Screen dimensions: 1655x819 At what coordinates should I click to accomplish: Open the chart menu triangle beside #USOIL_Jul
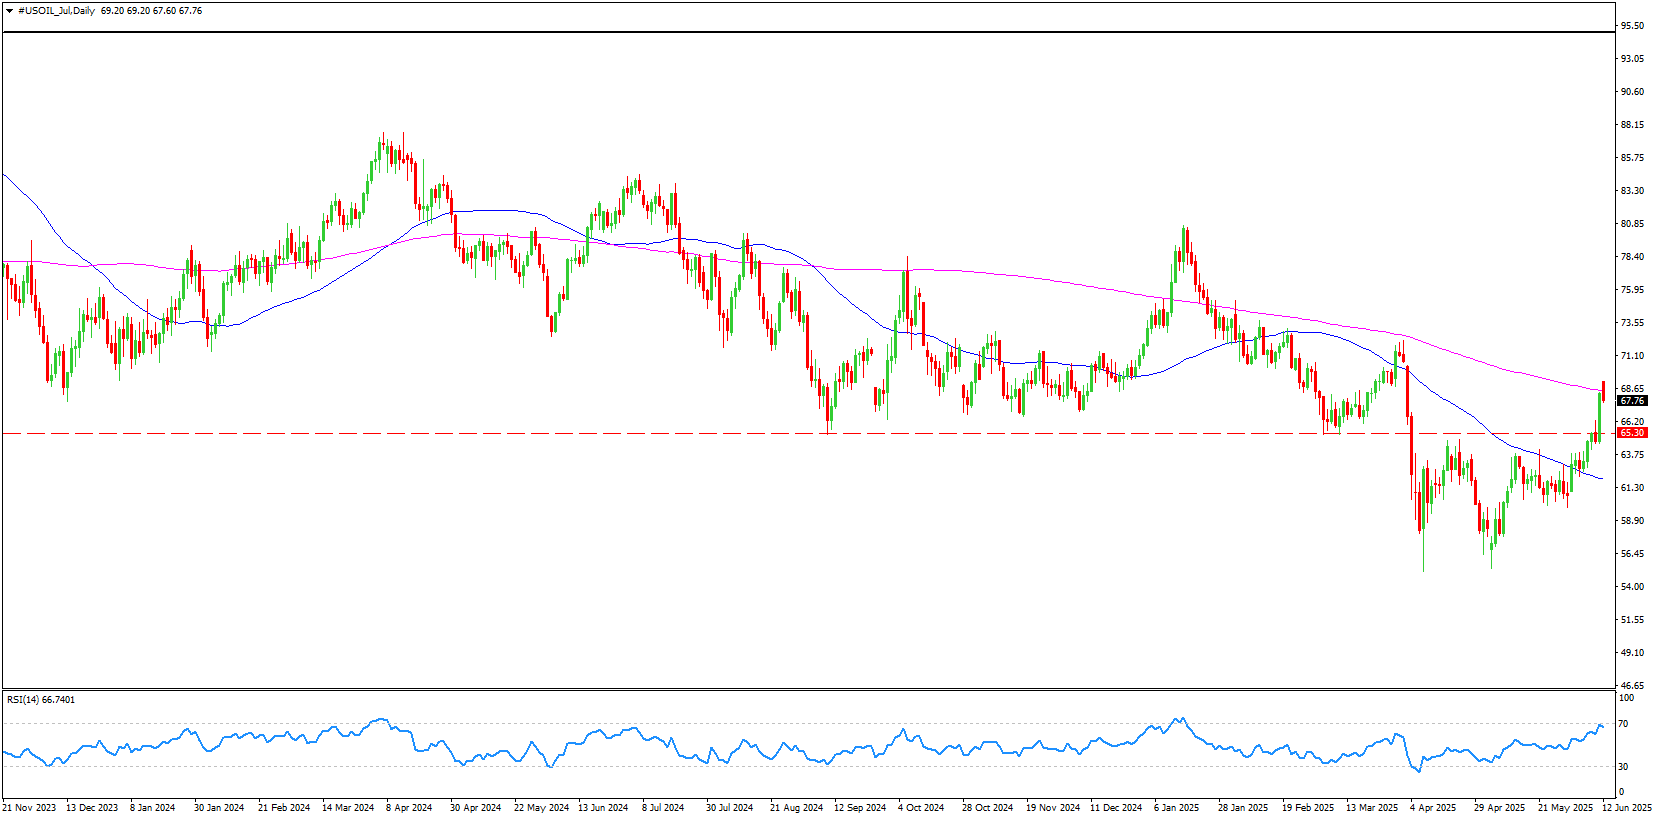pyautogui.click(x=9, y=11)
